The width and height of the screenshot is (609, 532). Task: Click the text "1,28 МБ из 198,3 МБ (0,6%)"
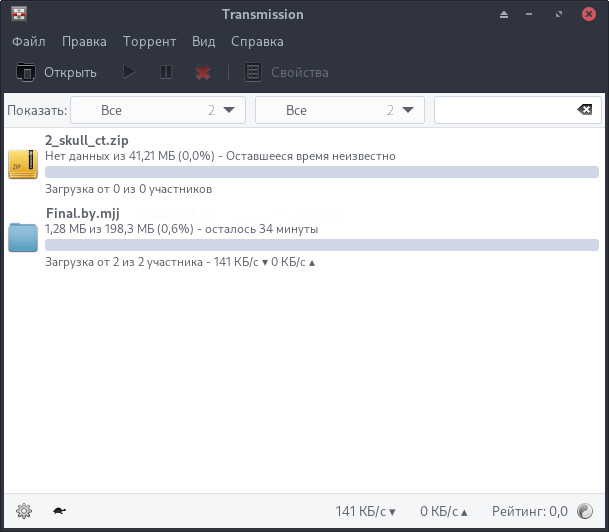[x=119, y=229]
